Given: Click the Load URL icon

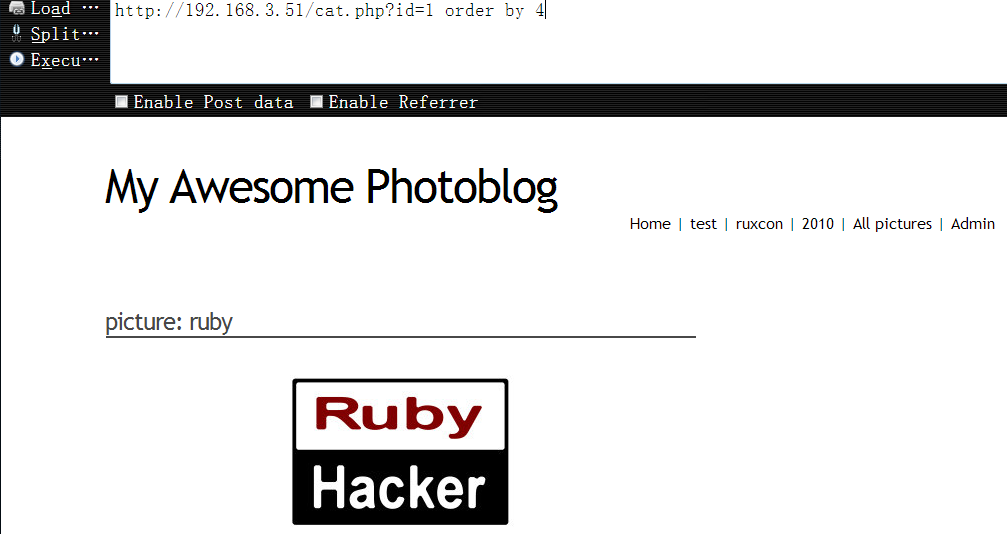Looking at the screenshot, I should click(17, 8).
